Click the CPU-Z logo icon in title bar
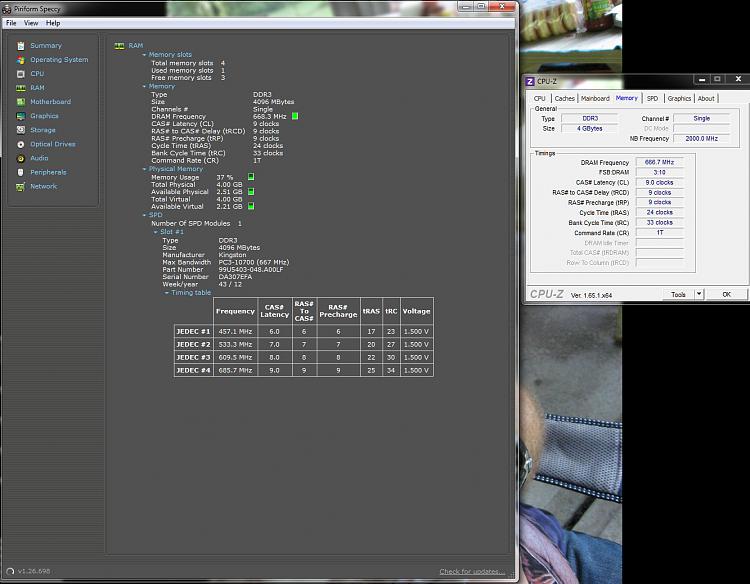This screenshot has height=584, width=750. pyautogui.click(x=529, y=81)
